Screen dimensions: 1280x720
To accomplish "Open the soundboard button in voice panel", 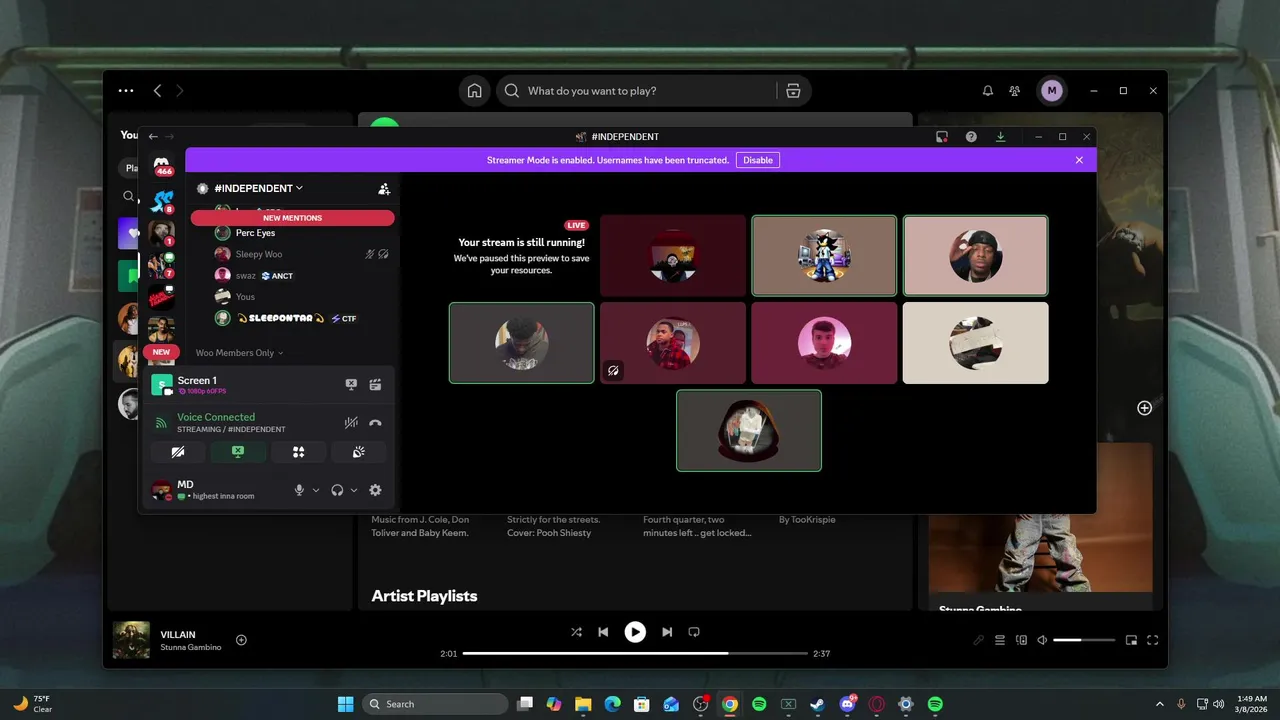I will point(359,452).
